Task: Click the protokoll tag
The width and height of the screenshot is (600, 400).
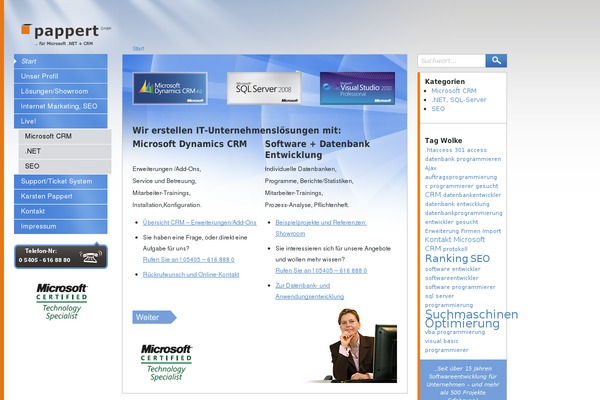Action: (x=455, y=249)
